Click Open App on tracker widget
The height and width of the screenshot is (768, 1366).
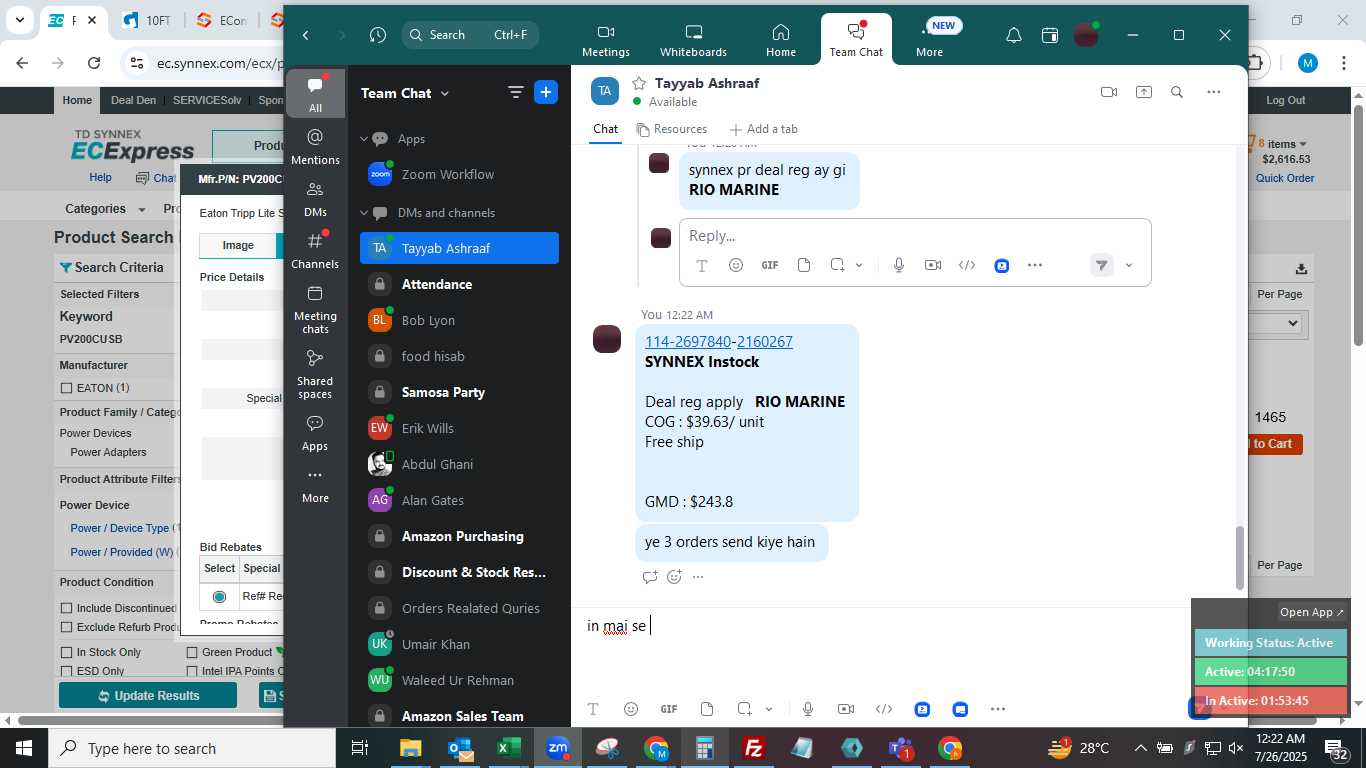[1312, 612]
